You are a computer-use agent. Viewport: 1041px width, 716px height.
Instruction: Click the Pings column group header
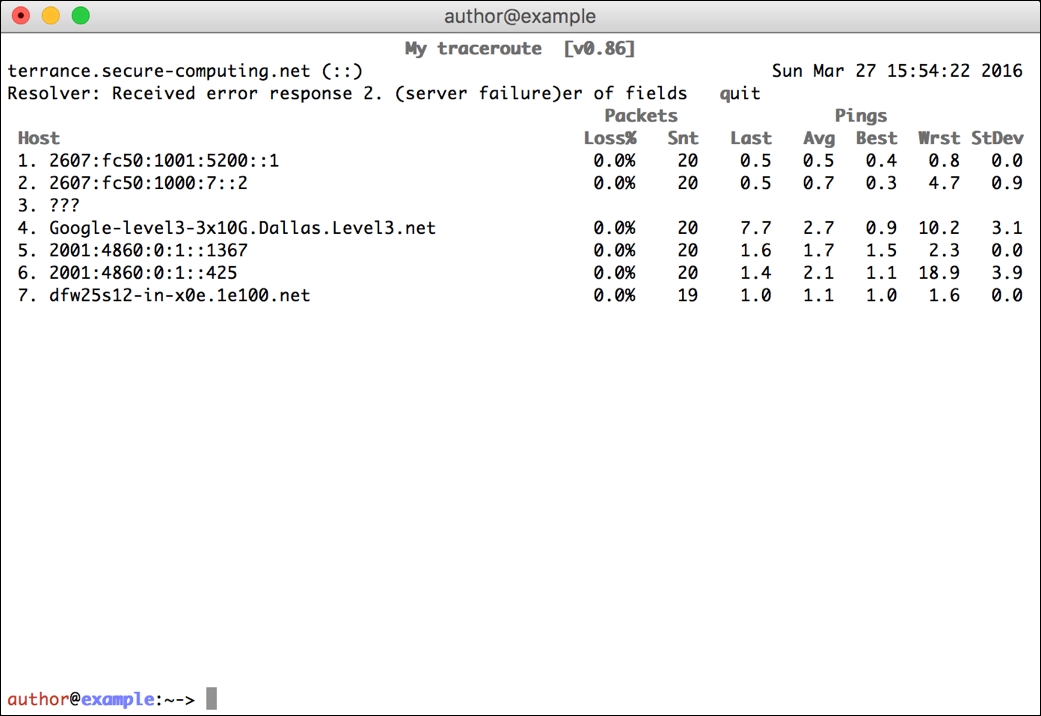tap(860, 116)
